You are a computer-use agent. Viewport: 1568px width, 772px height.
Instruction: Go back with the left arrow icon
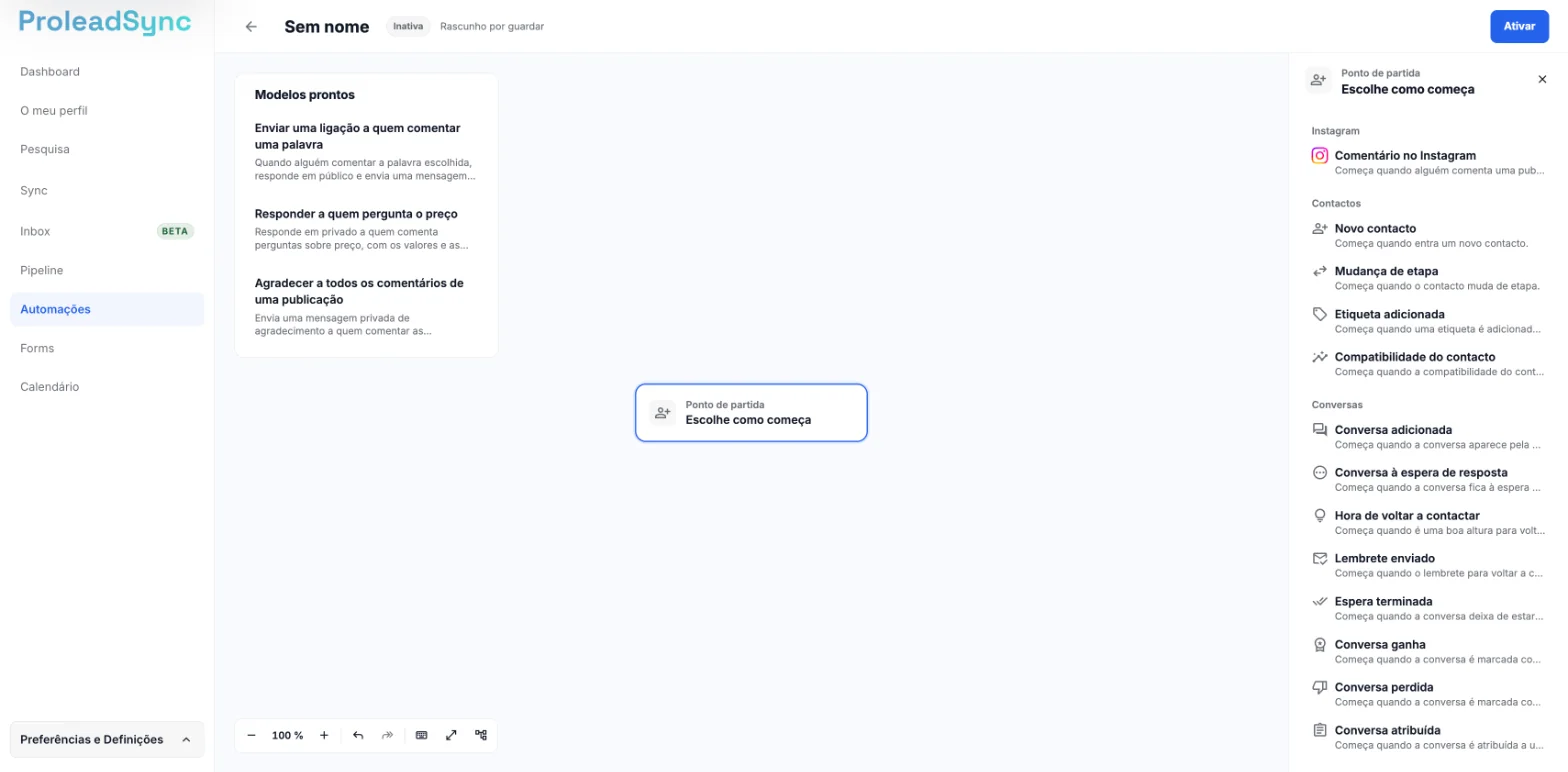251,27
